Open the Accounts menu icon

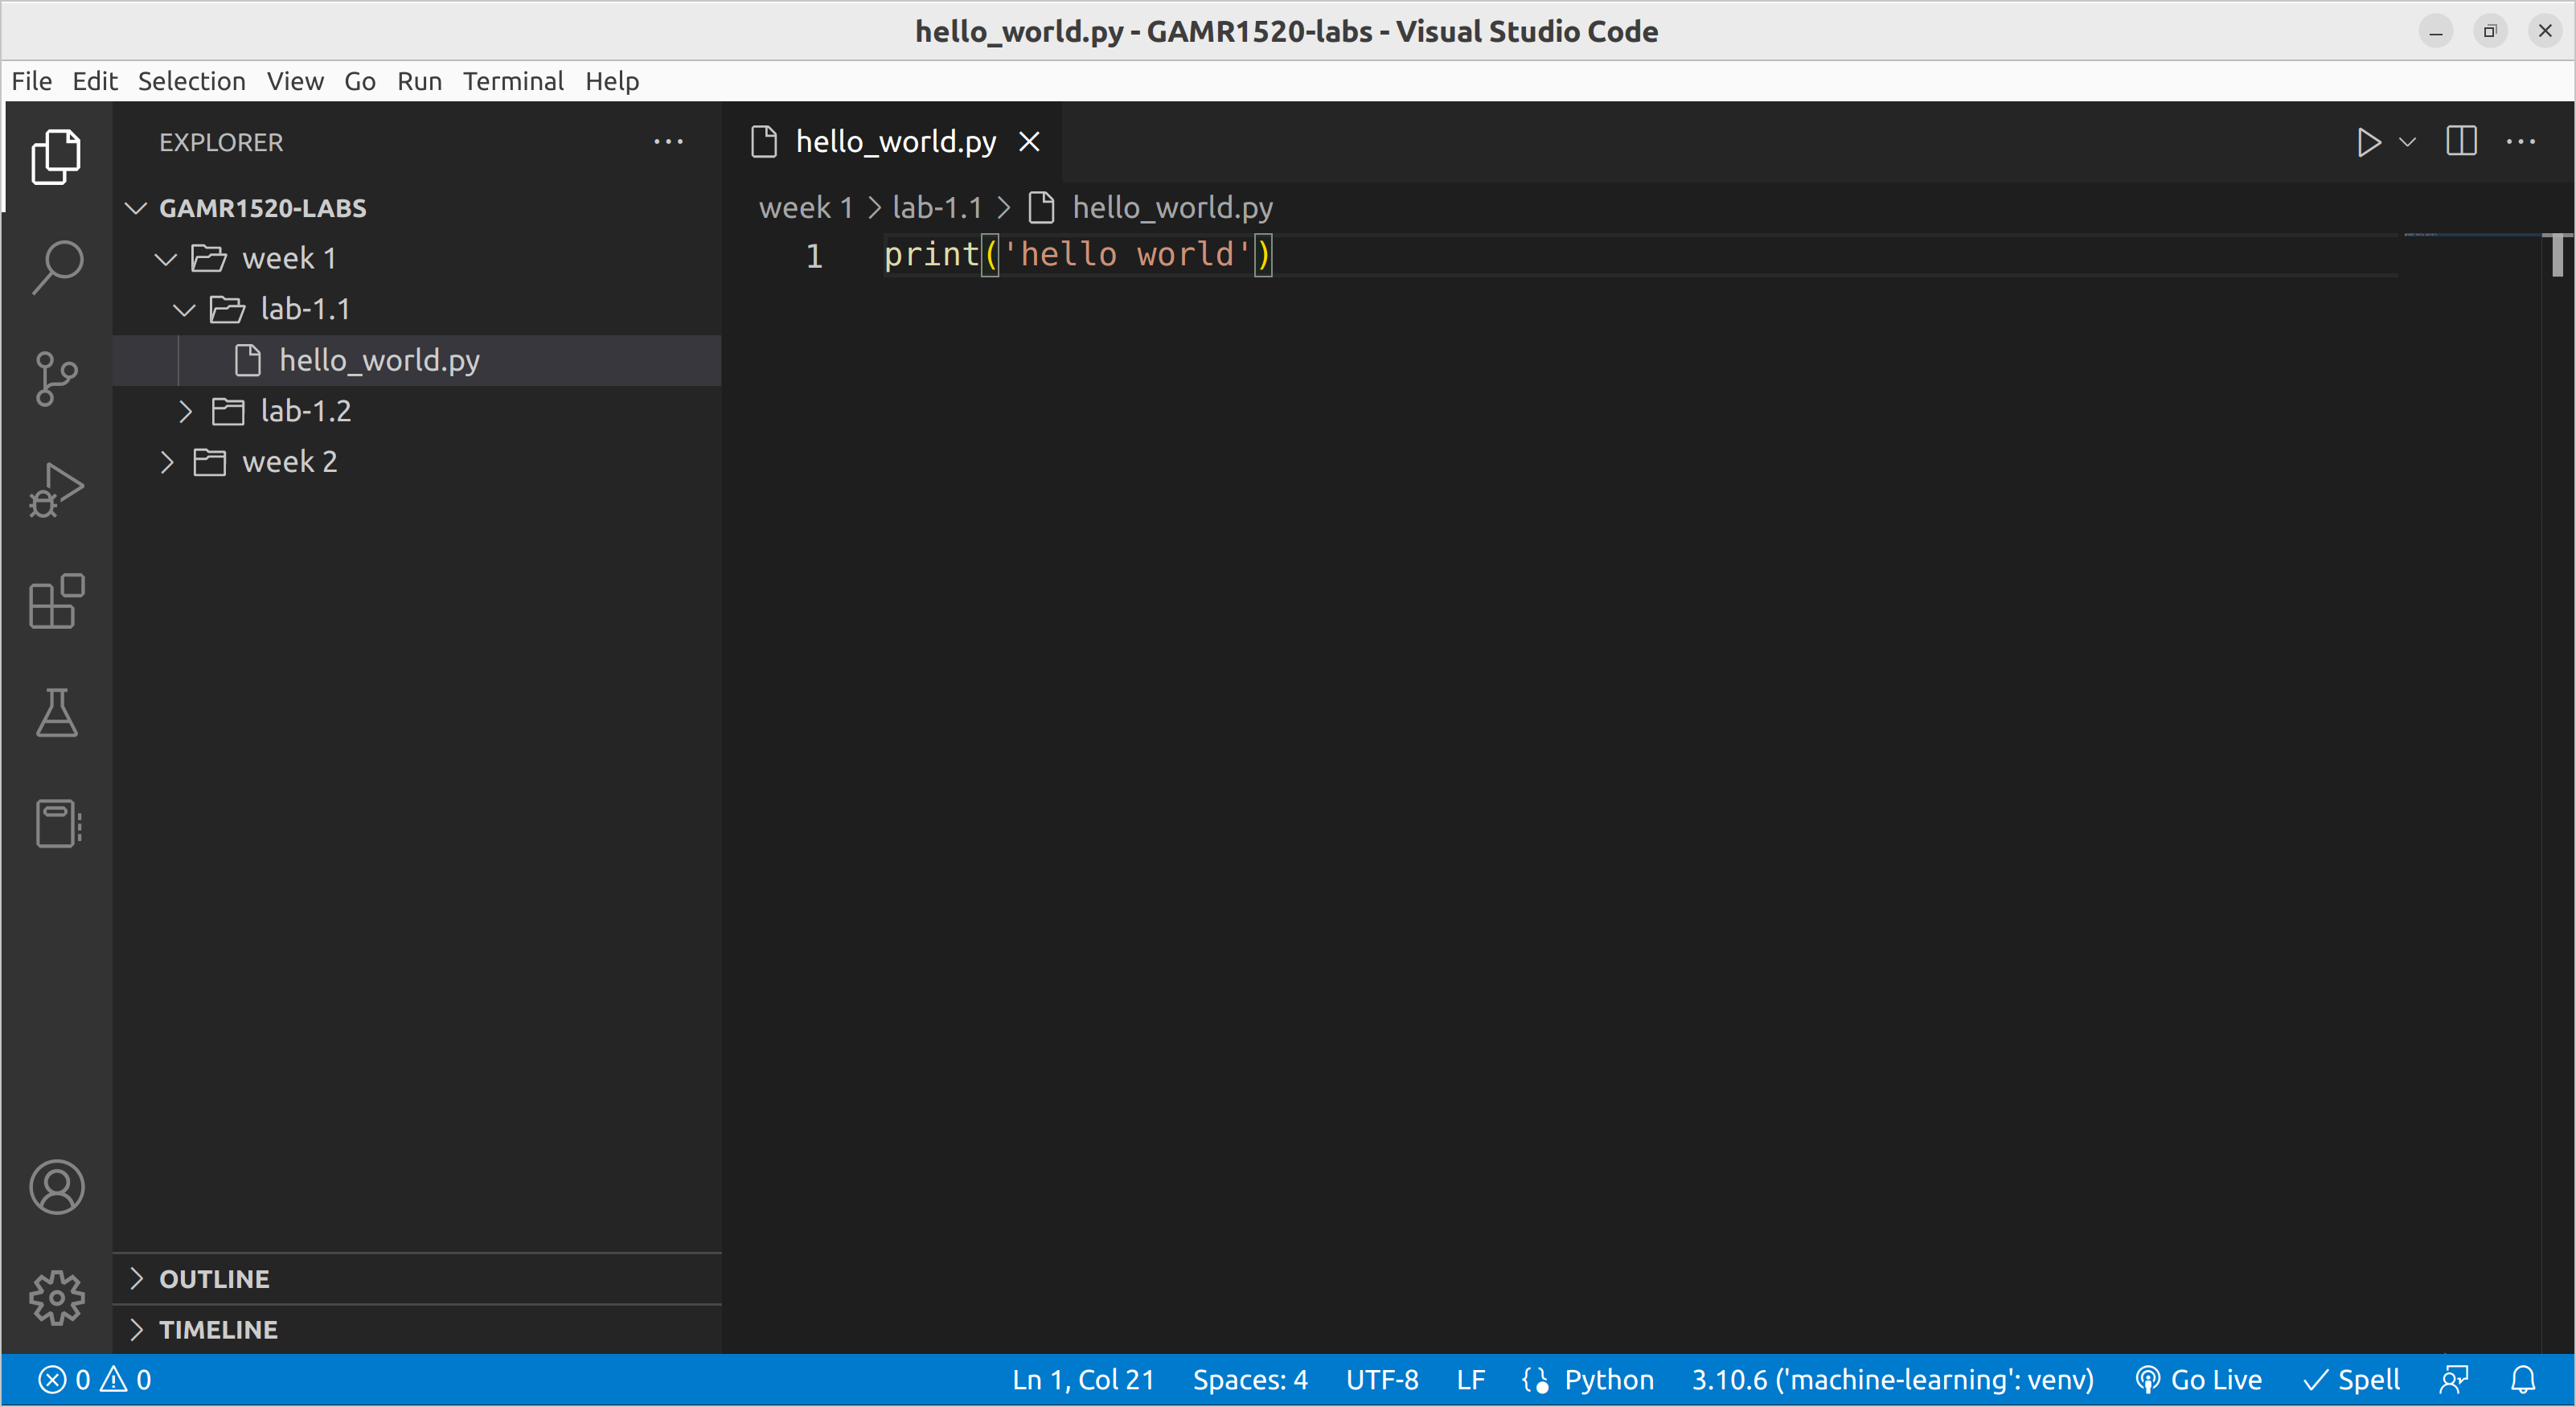coord(57,1187)
